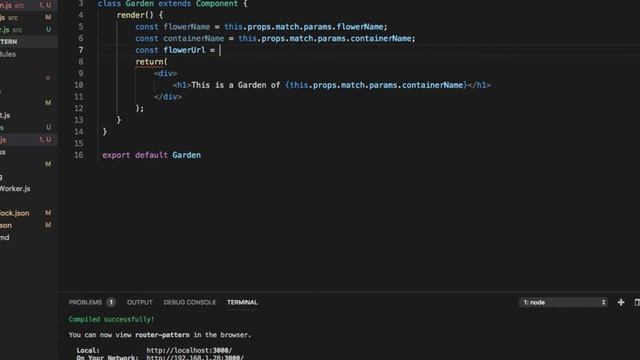Open the http://localhost:3000/ link in terminal
The width and height of the screenshot is (640, 360).
tap(189, 350)
